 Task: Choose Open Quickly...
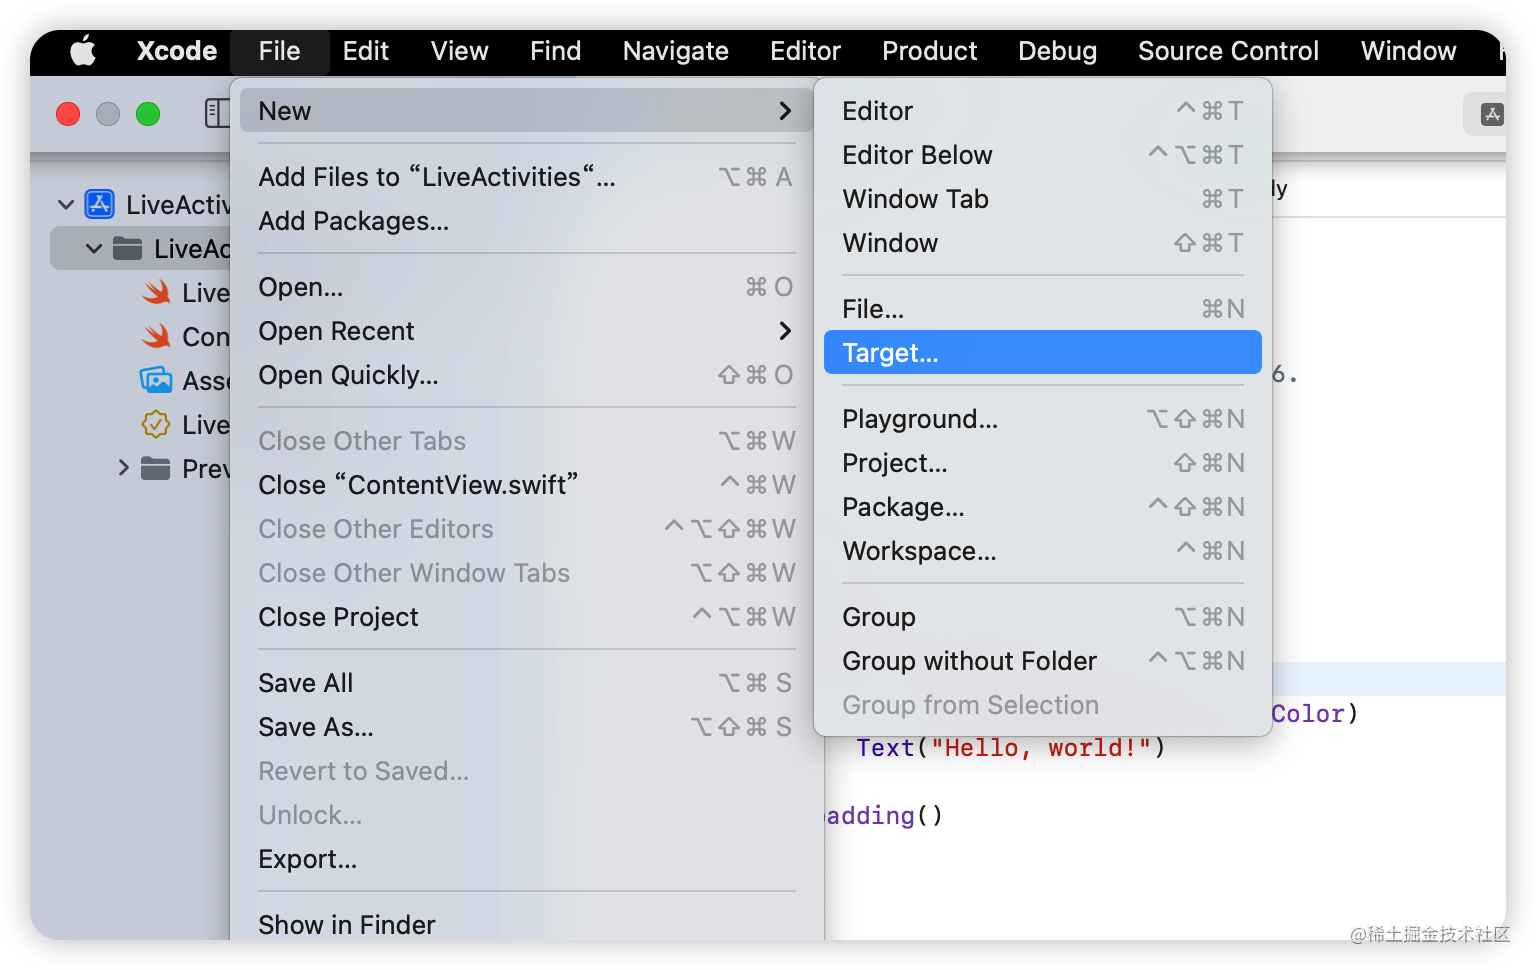tap(526, 375)
